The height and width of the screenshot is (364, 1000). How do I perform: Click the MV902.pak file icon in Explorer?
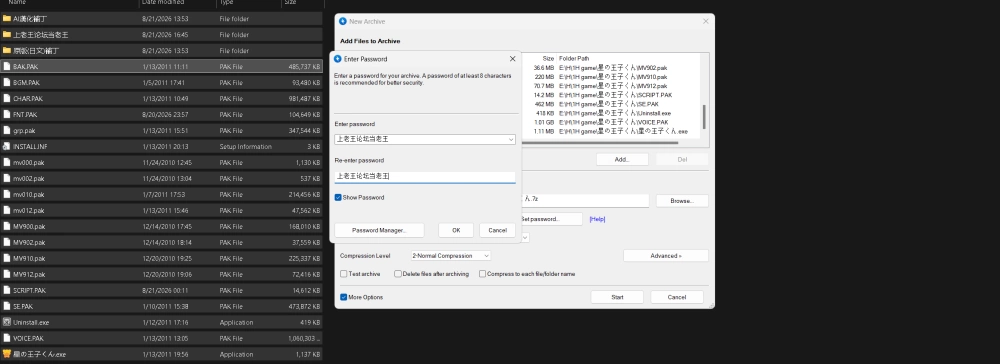(x=7, y=242)
